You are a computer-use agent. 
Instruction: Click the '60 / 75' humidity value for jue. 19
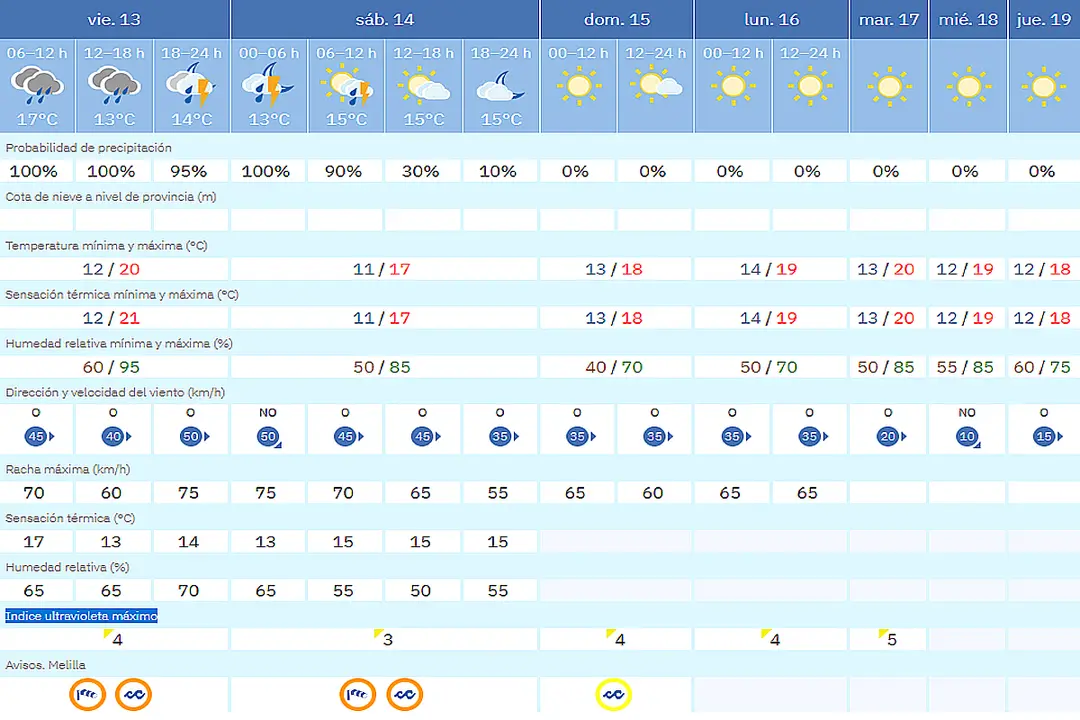point(1042,367)
